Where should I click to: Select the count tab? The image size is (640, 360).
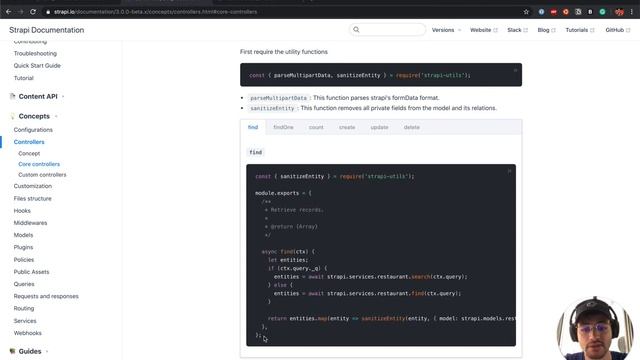tap(316, 127)
